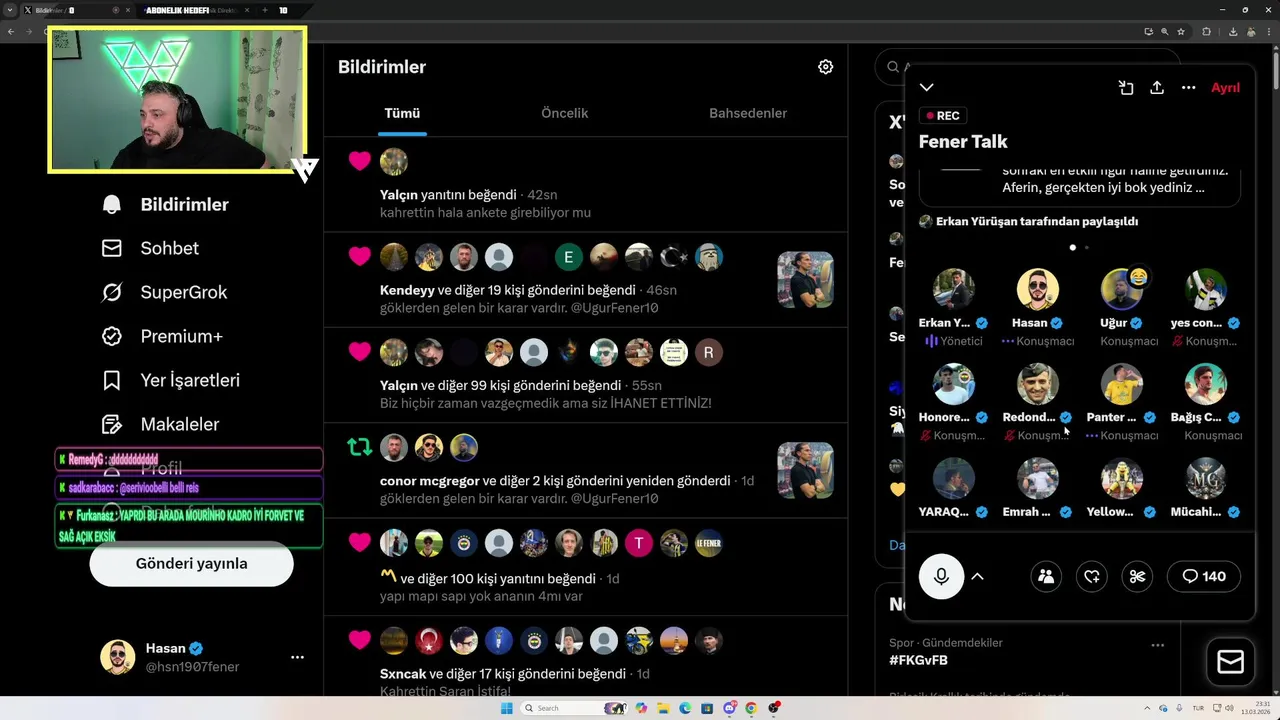
Task: Open post thumbnail in conor mcgregor notification
Action: point(805,470)
